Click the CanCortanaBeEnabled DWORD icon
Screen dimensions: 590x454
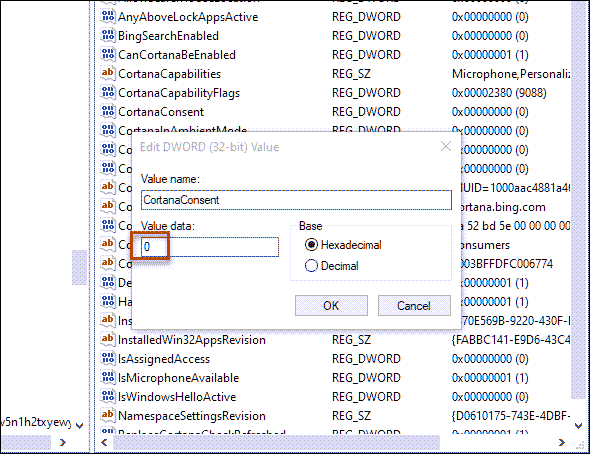[x=108, y=54]
